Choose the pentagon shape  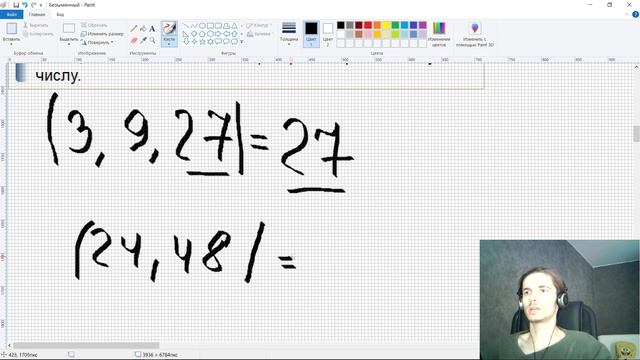202,34
